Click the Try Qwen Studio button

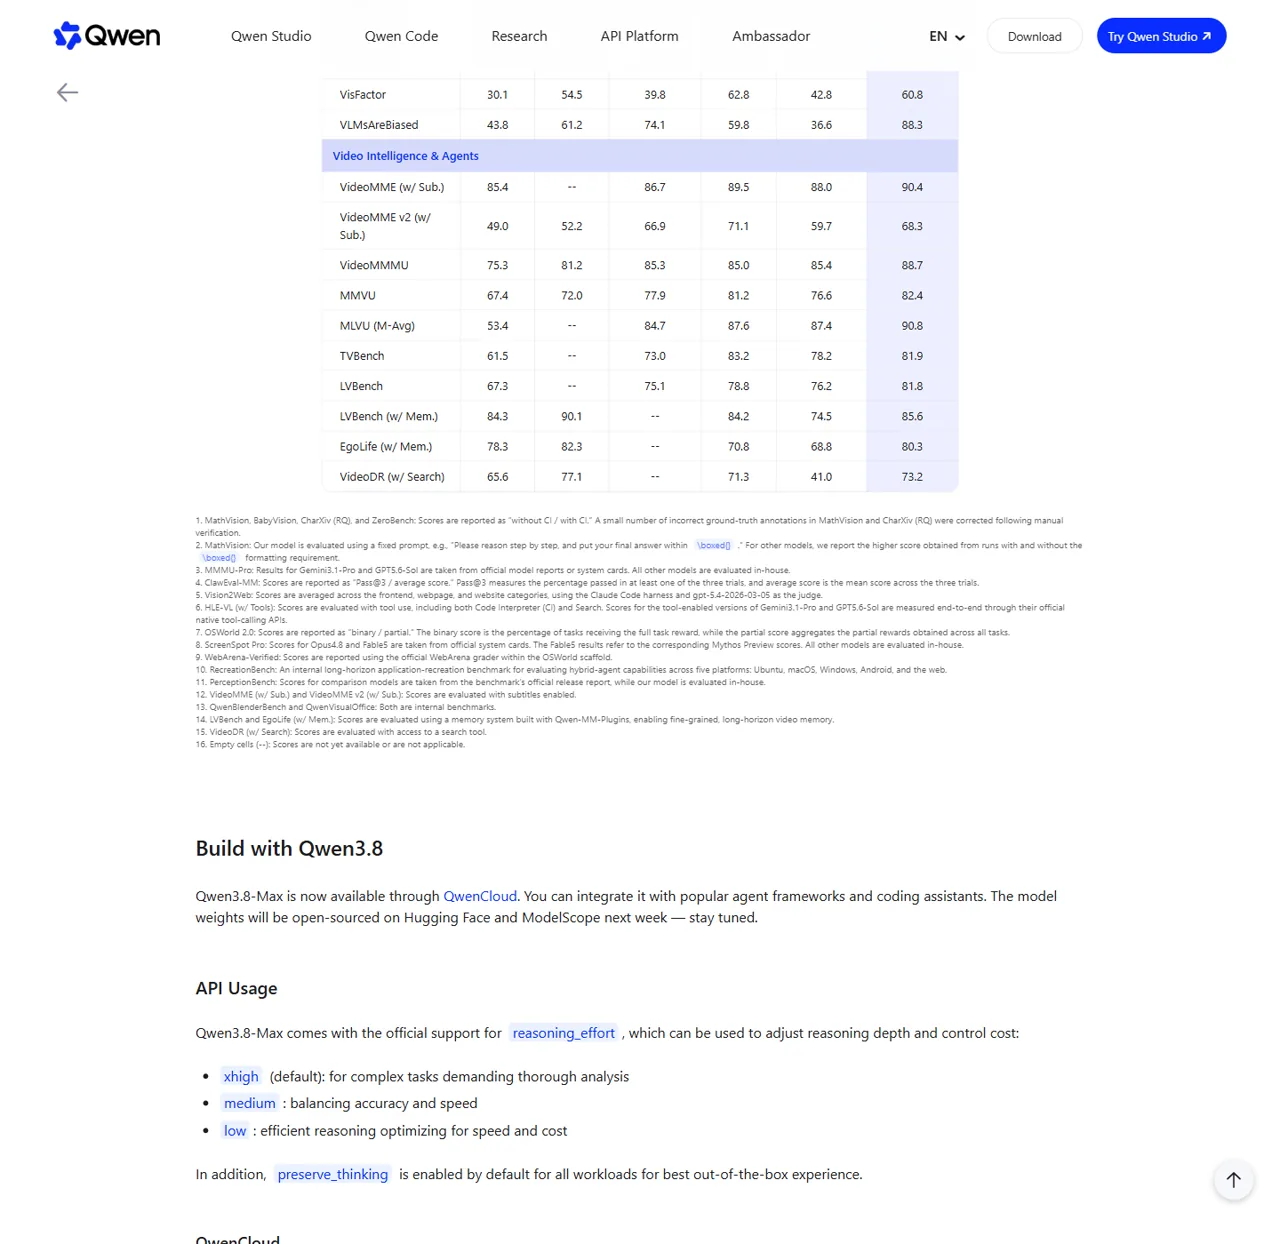1161,36
